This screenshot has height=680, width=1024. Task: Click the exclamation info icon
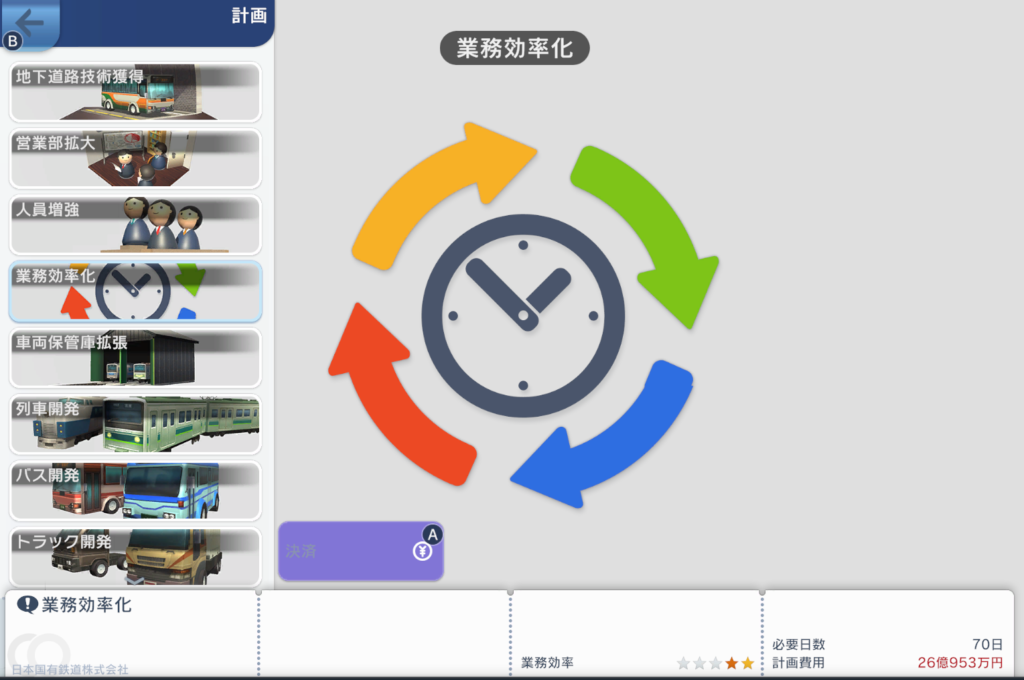[27, 605]
